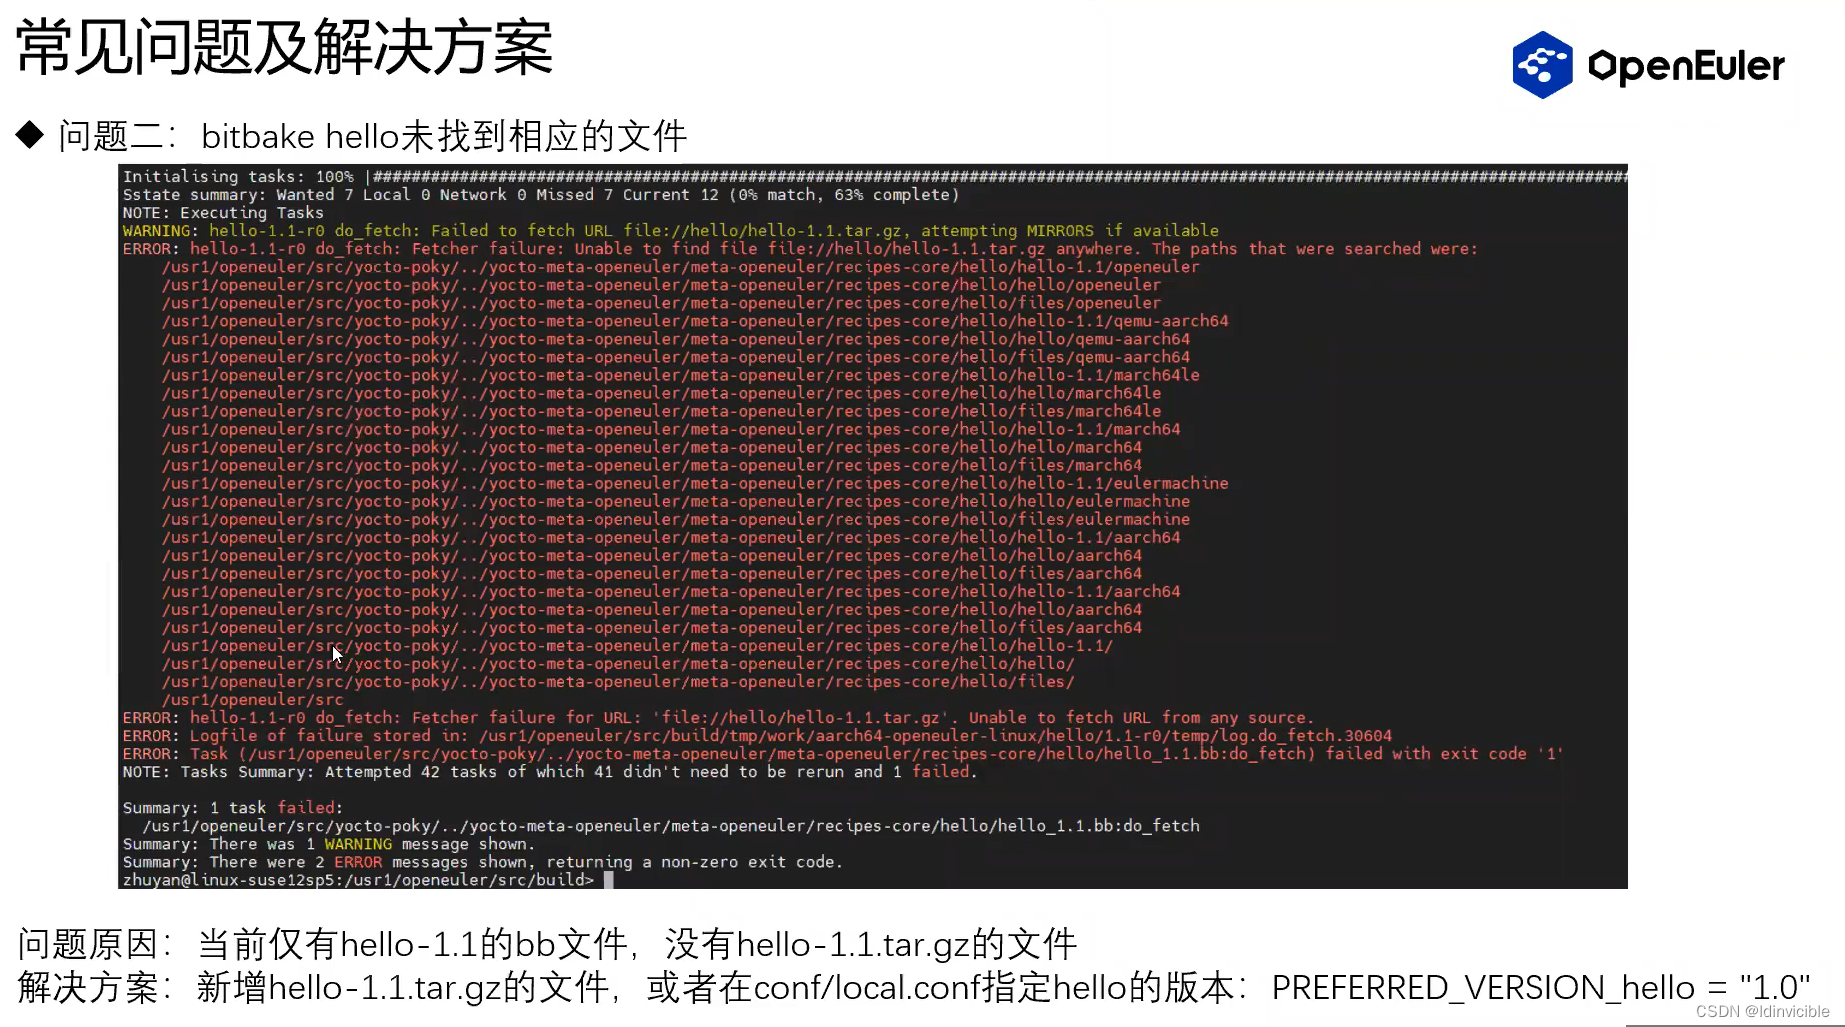This screenshot has width=1845, height=1027.
Task: Click the first ERROR label in terminal
Action: [147, 248]
